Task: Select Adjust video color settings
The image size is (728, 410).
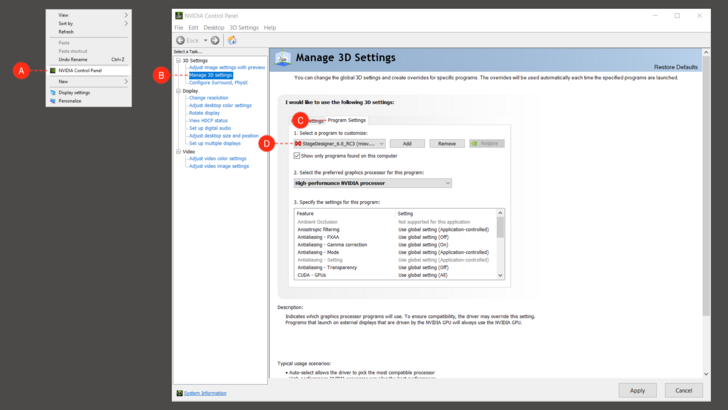Action: click(217, 158)
